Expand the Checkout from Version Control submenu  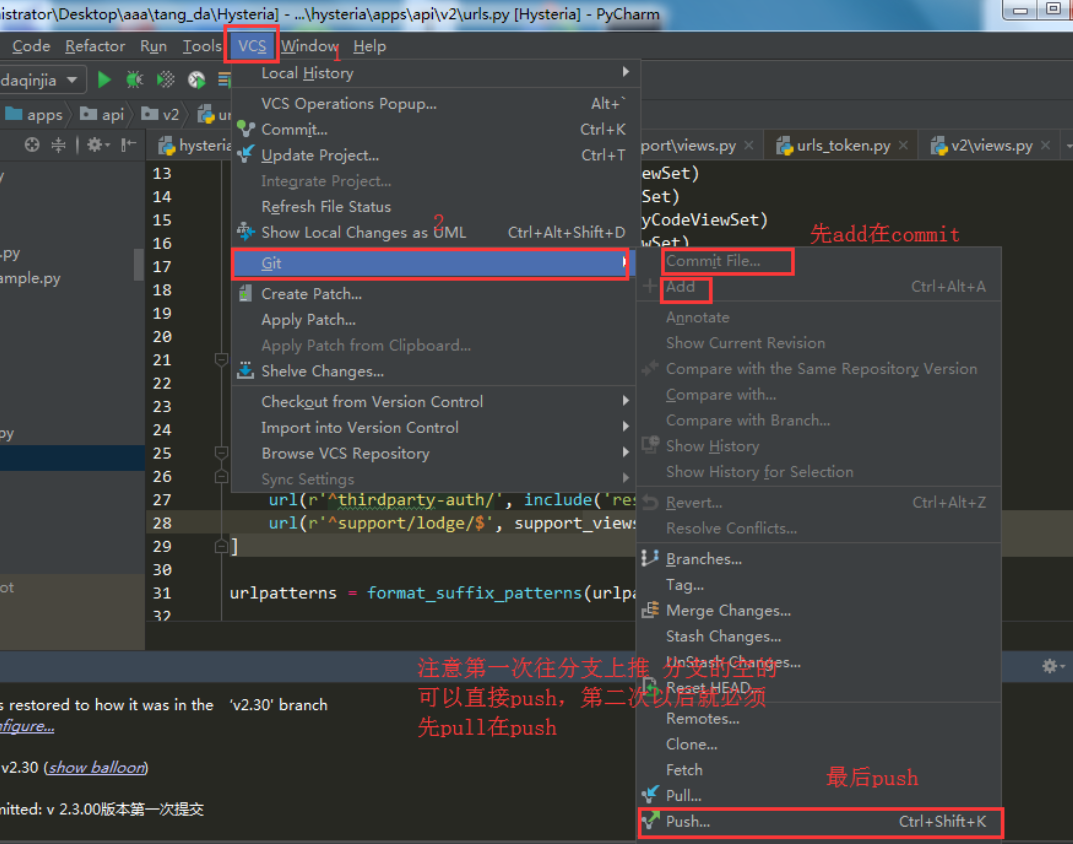click(372, 401)
